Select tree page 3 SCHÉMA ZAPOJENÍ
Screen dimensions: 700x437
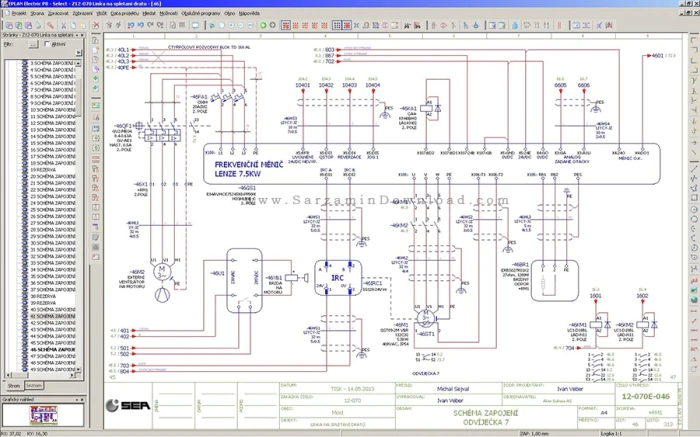(53, 63)
